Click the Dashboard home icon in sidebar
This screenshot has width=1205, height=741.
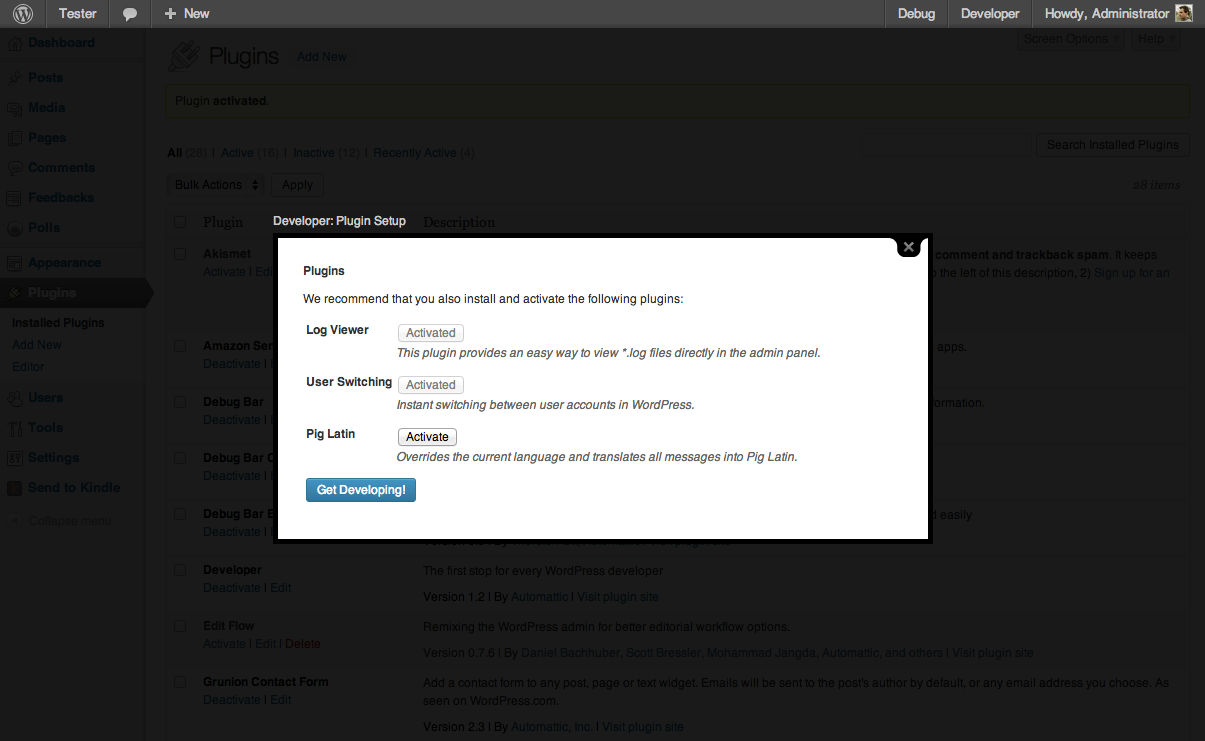[15, 44]
